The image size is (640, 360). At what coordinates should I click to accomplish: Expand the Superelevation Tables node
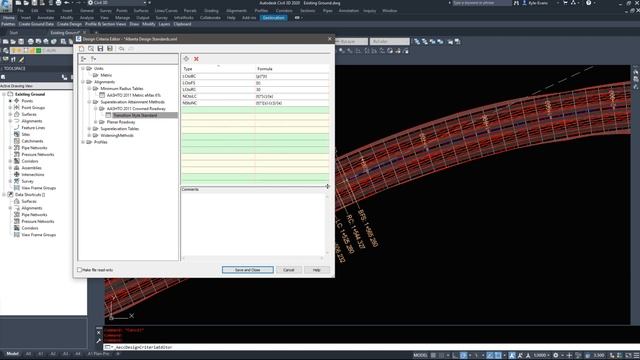pyautogui.click(x=89, y=129)
